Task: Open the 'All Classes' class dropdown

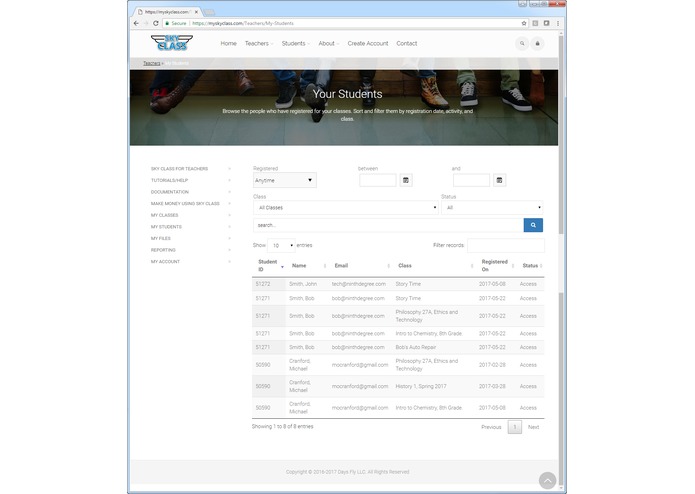Action: click(346, 207)
